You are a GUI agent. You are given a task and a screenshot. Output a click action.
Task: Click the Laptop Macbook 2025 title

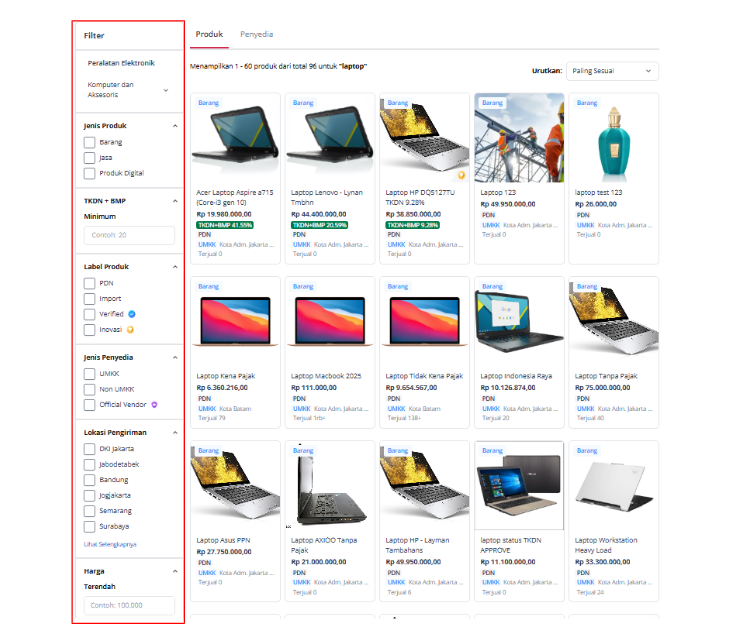[x=326, y=376]
